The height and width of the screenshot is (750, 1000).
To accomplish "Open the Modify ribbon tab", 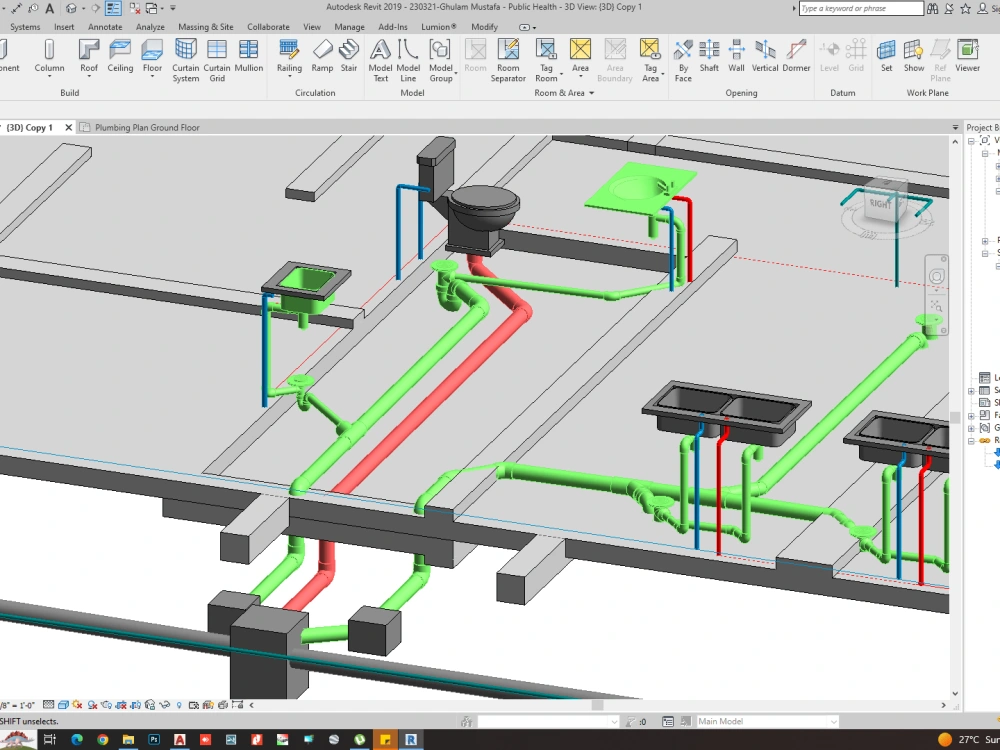I will click(x=484, y=27).
